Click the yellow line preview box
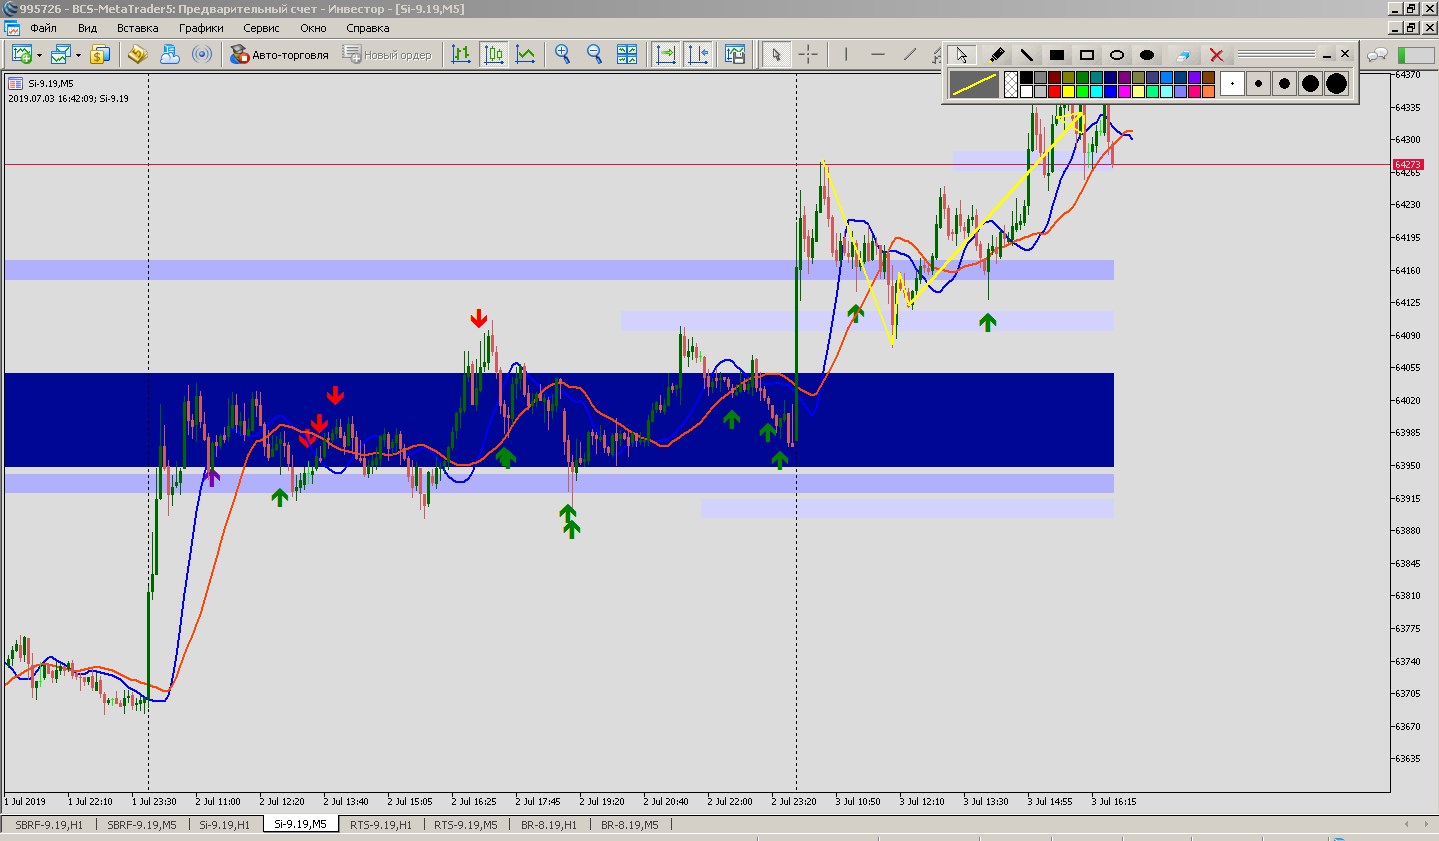 click(x=974, y=85)
